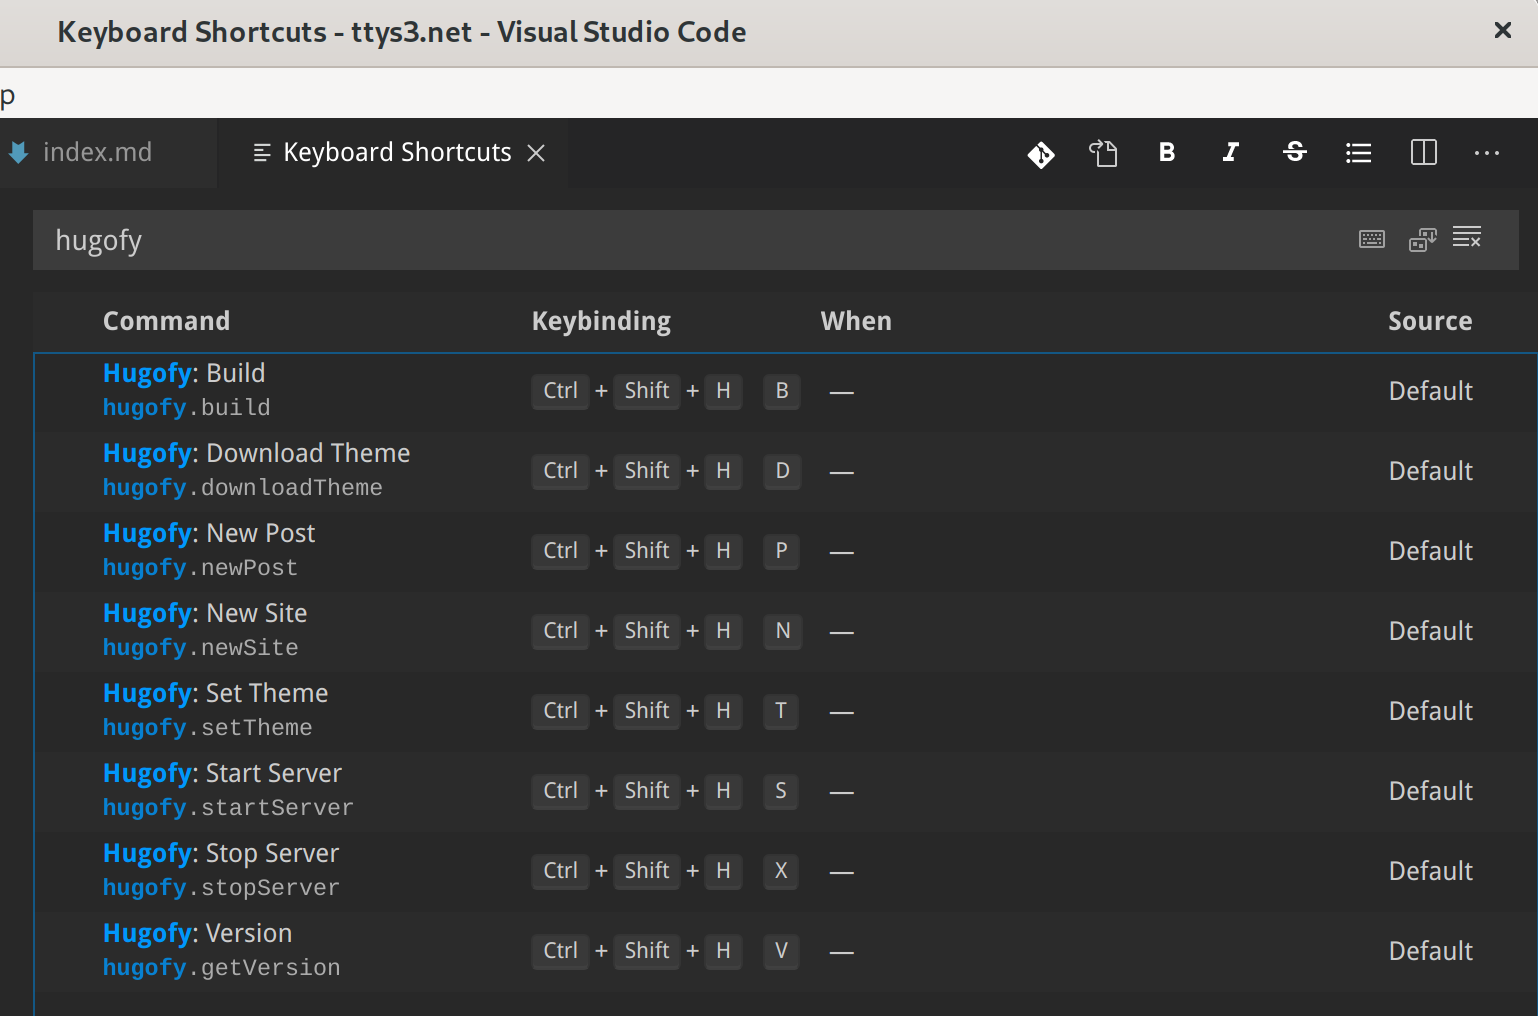Click the B key of Build keybinding

(x=782, y=391)
